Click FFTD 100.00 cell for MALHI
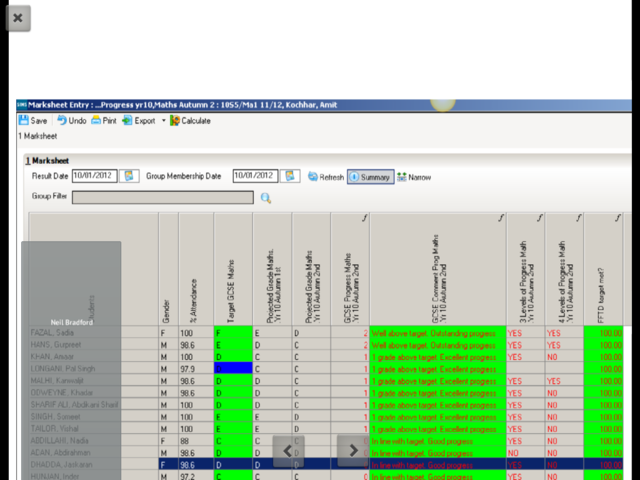 pyautogui.click(x=603, y=381)
